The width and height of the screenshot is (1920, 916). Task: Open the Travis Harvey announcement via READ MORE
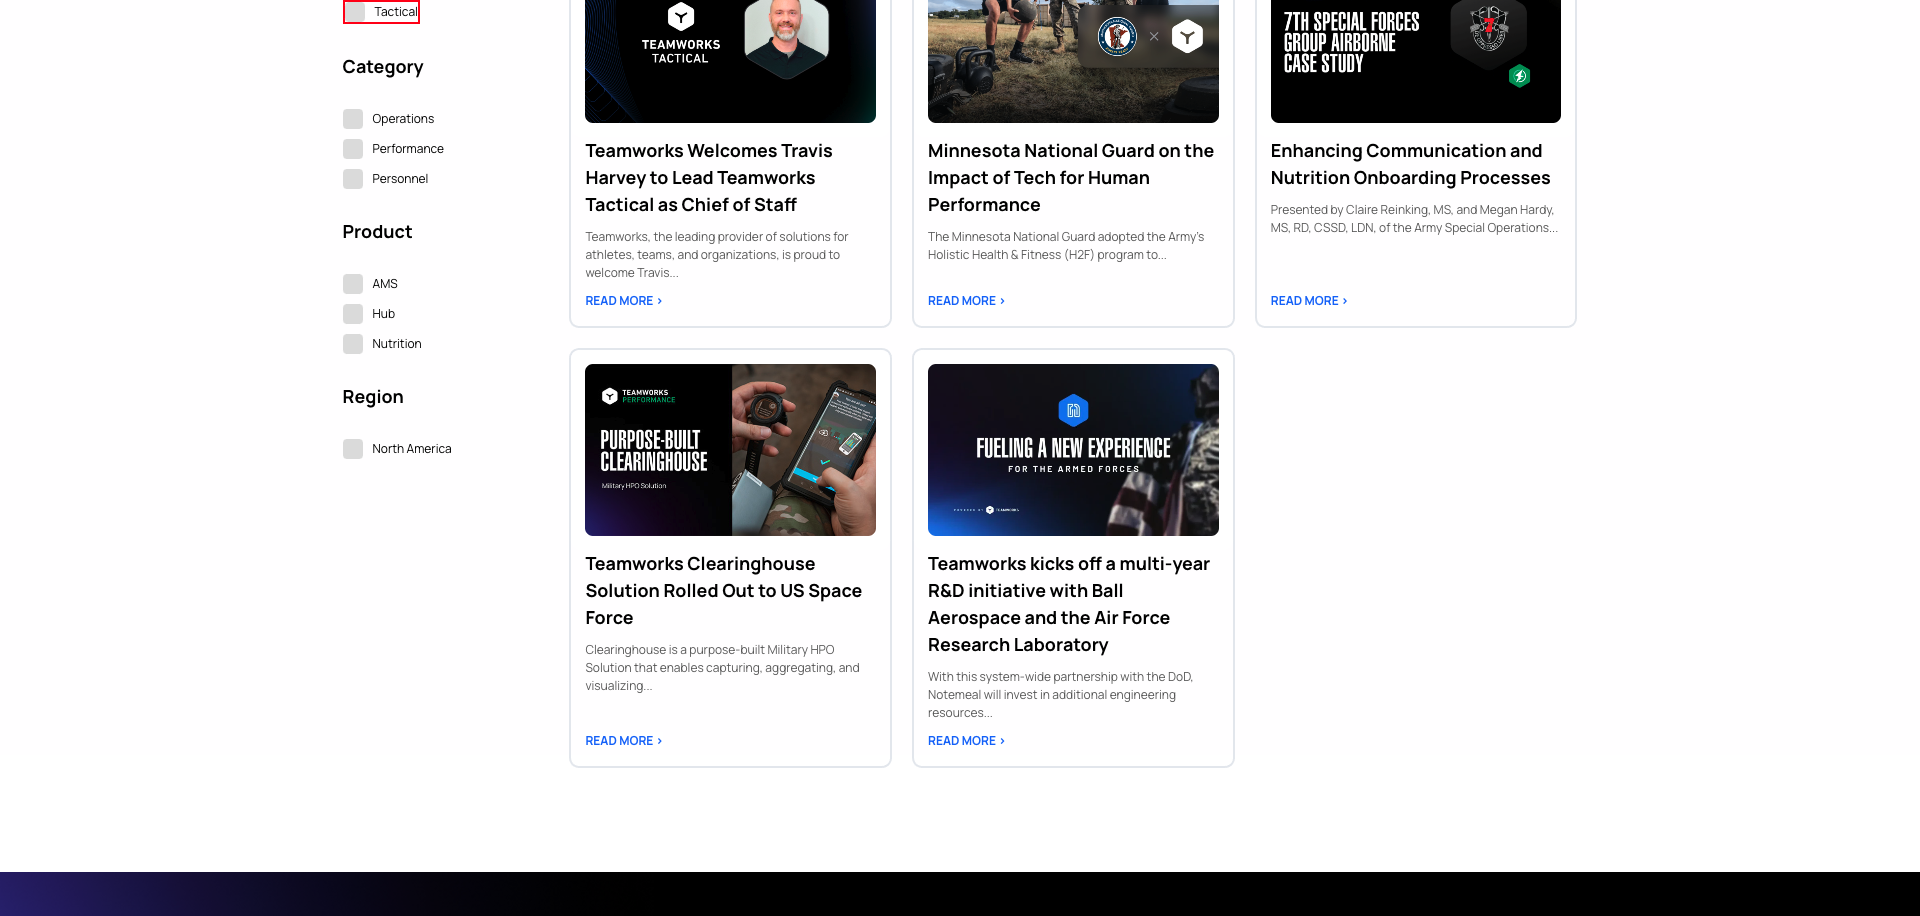point(618,300)
